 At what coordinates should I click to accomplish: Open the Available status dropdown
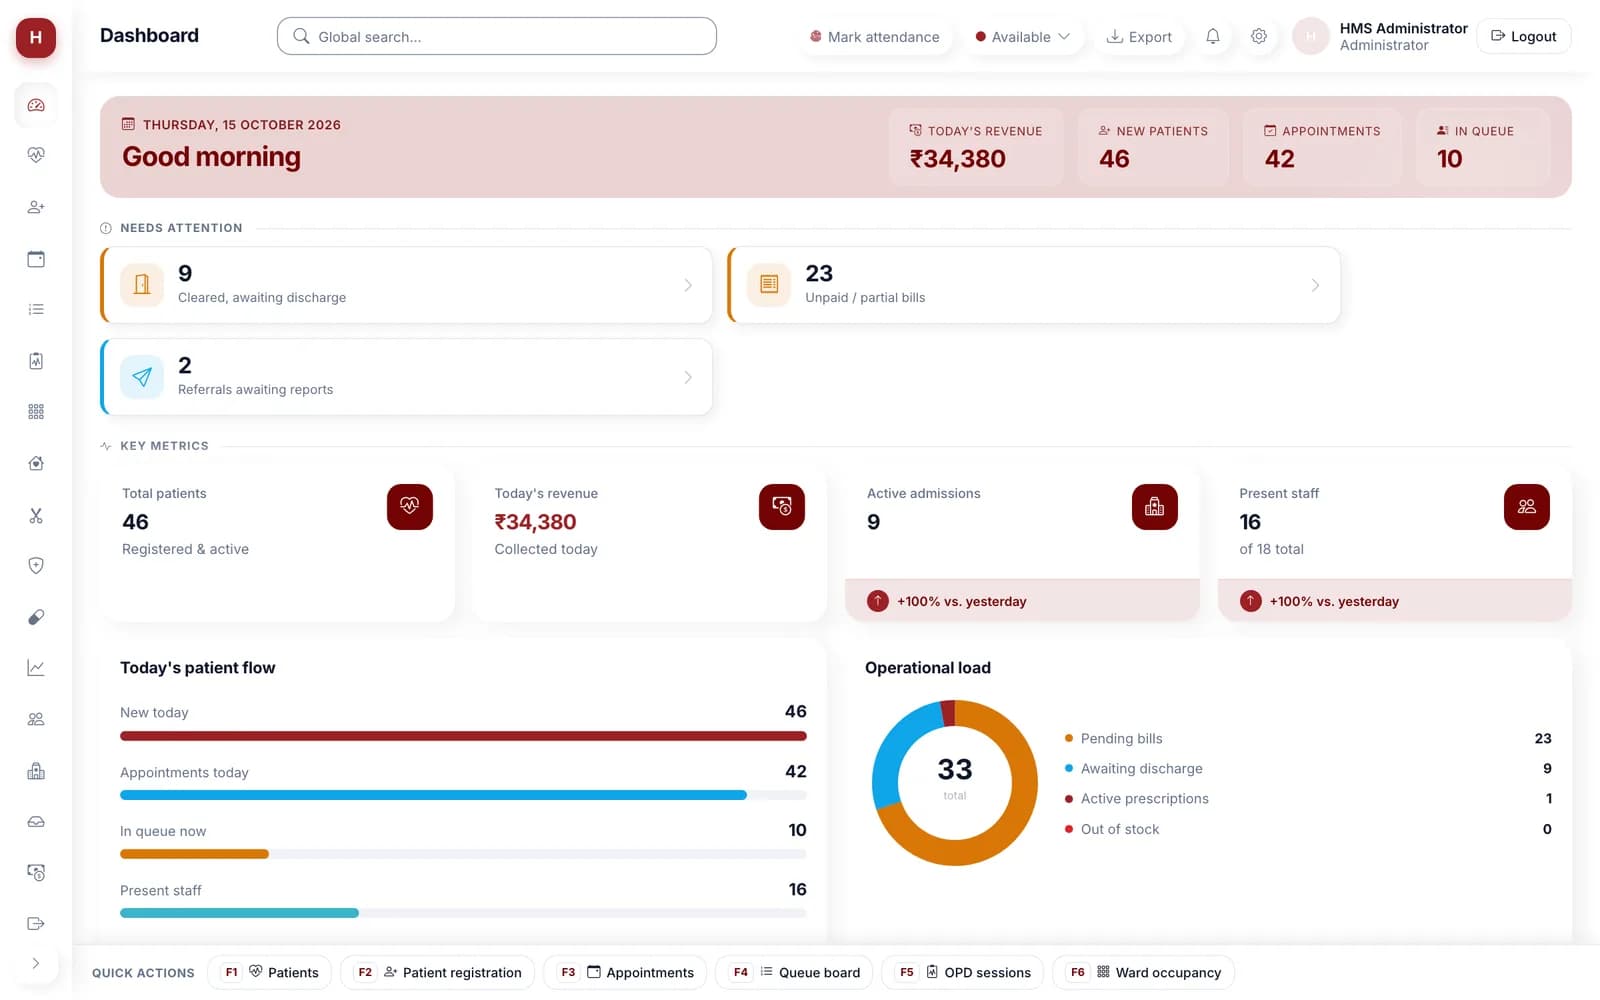[1023, 37]
